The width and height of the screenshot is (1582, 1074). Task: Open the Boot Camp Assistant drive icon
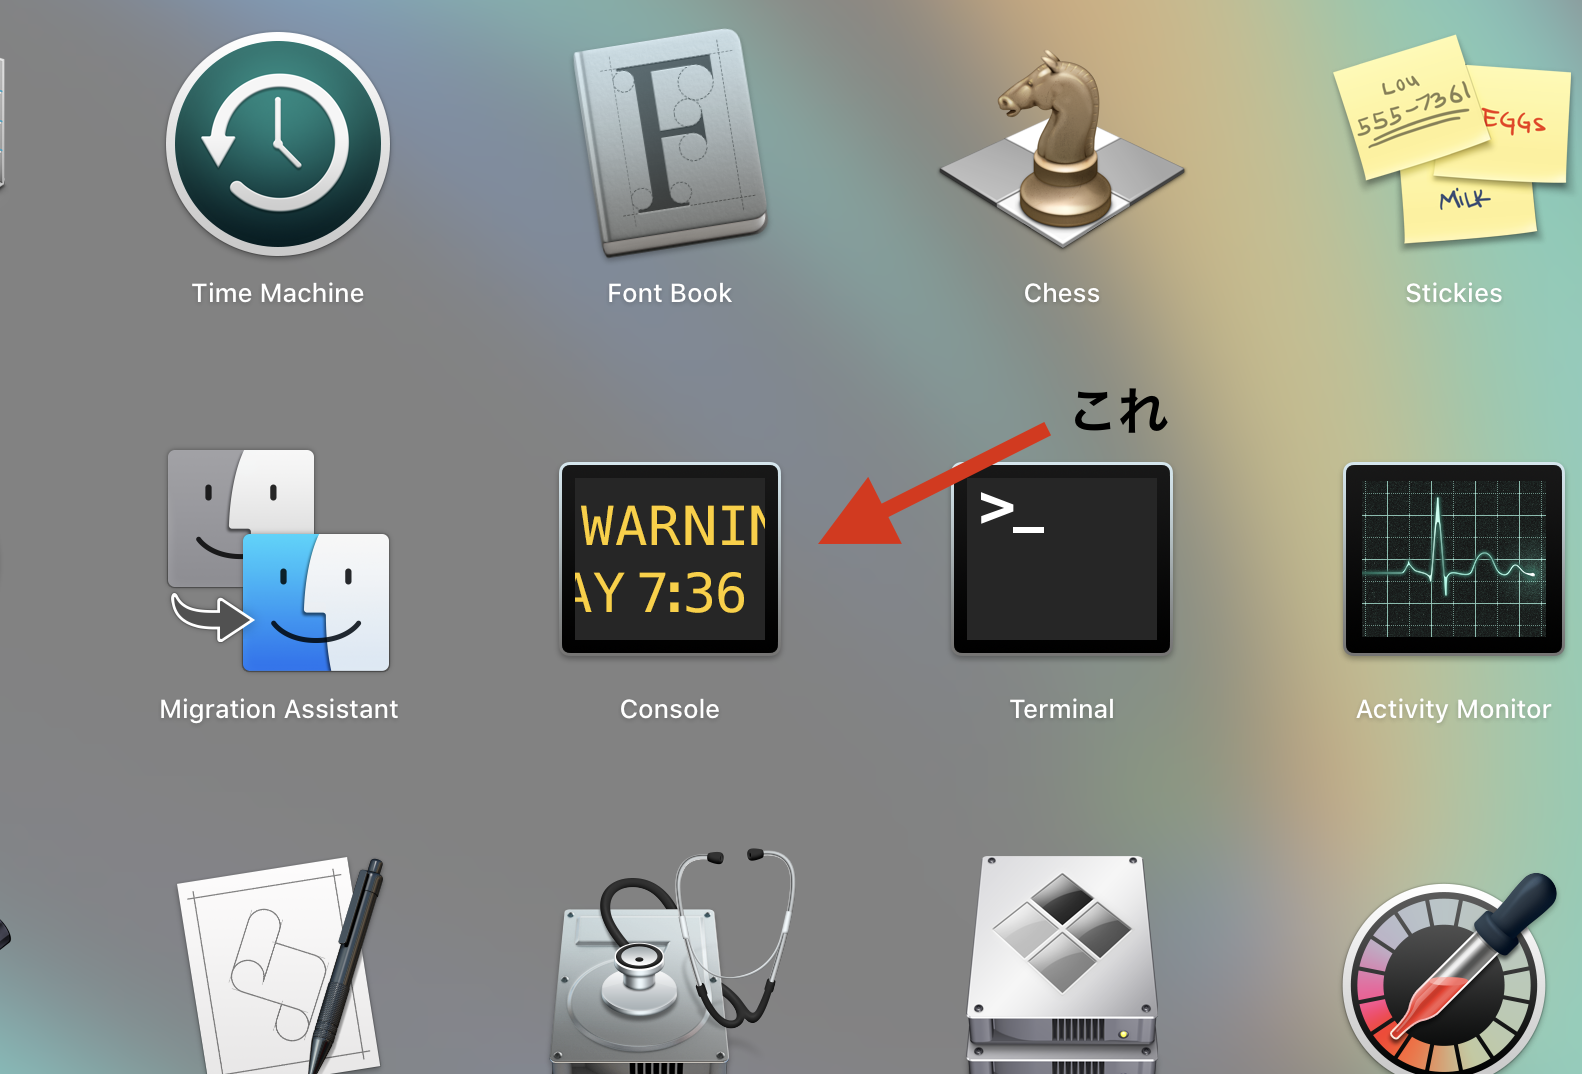point(1062,965)
